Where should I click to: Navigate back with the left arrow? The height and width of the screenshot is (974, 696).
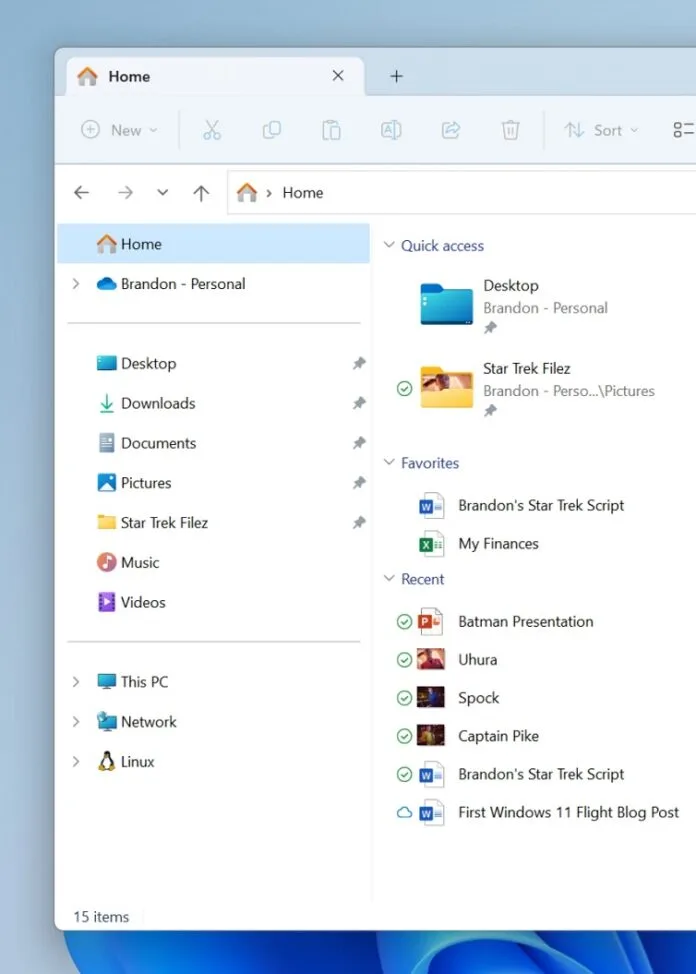(x=82, y=193)
